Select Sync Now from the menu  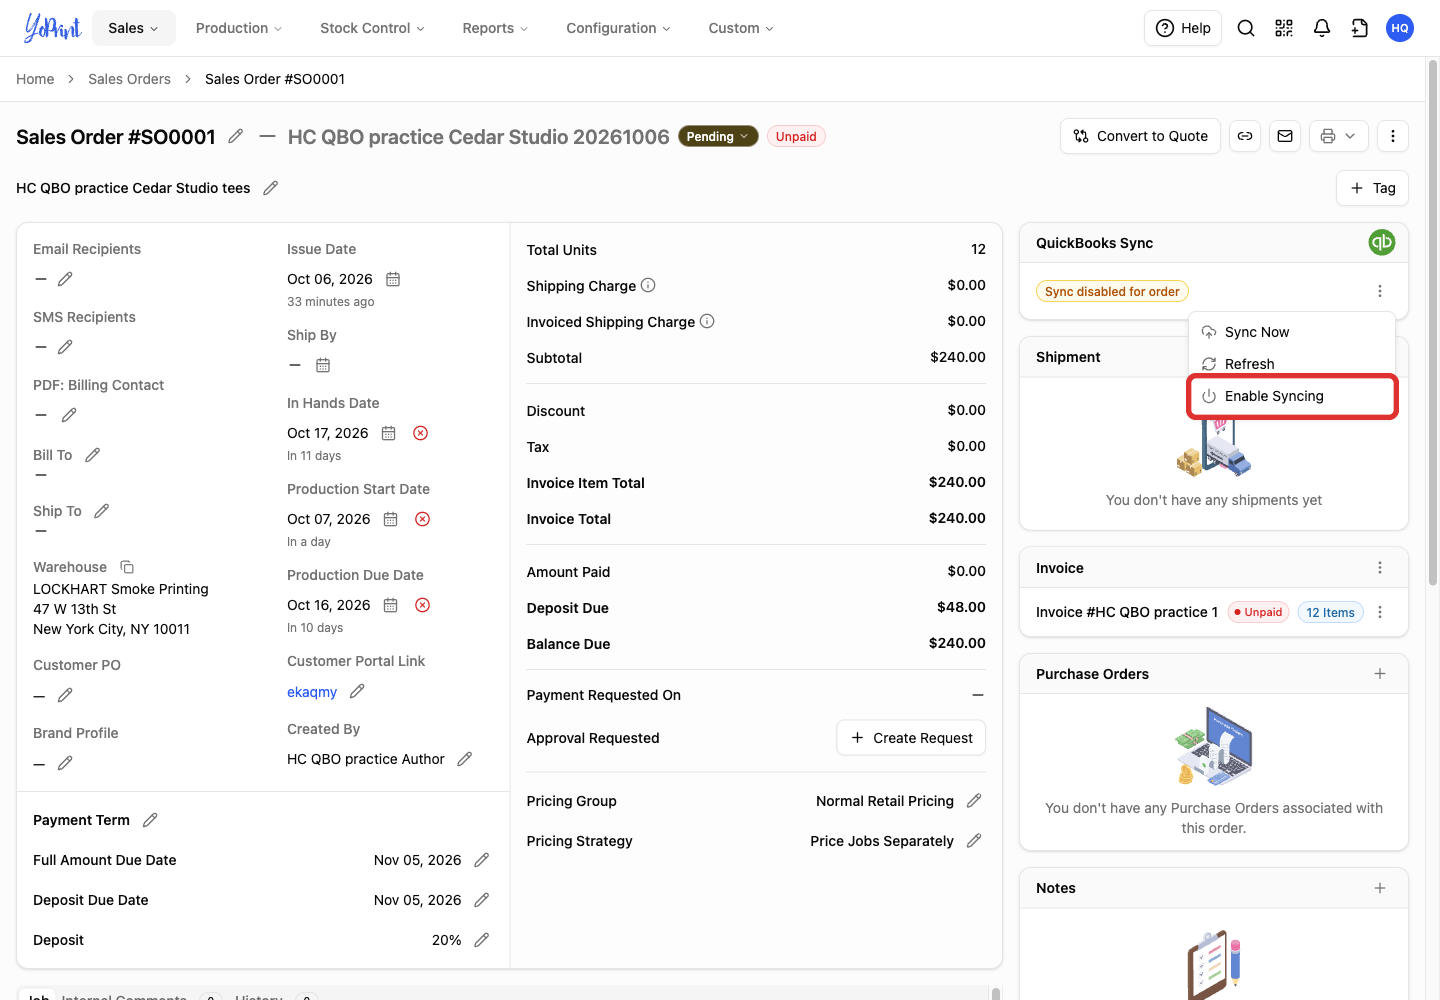[1292, 332]
